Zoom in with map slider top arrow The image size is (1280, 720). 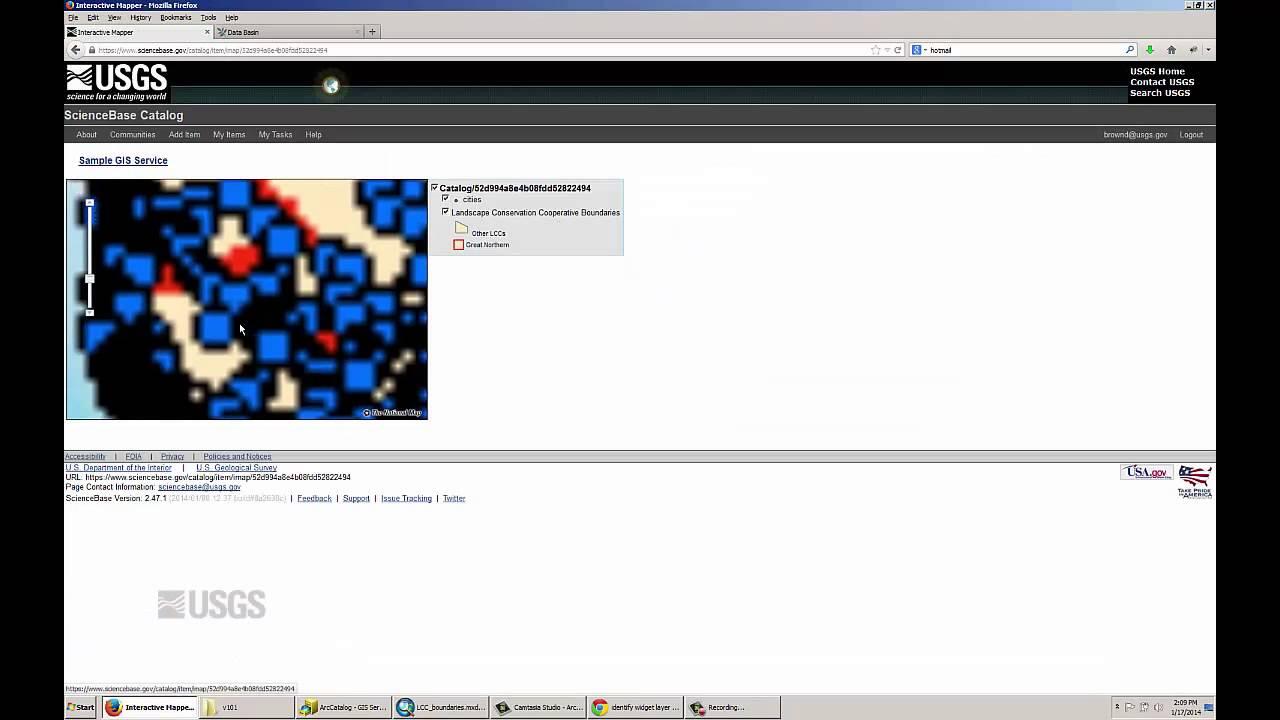(x=90, y=203)
